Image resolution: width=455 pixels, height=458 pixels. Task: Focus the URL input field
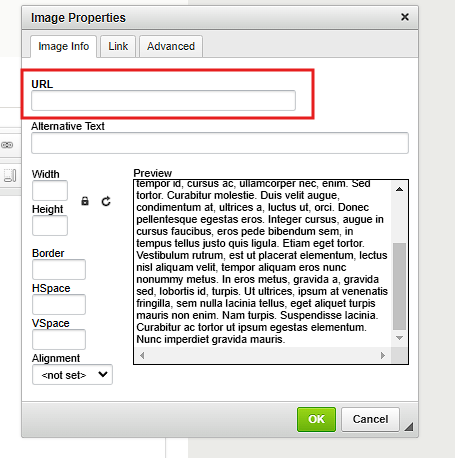(x=163, y=100)
